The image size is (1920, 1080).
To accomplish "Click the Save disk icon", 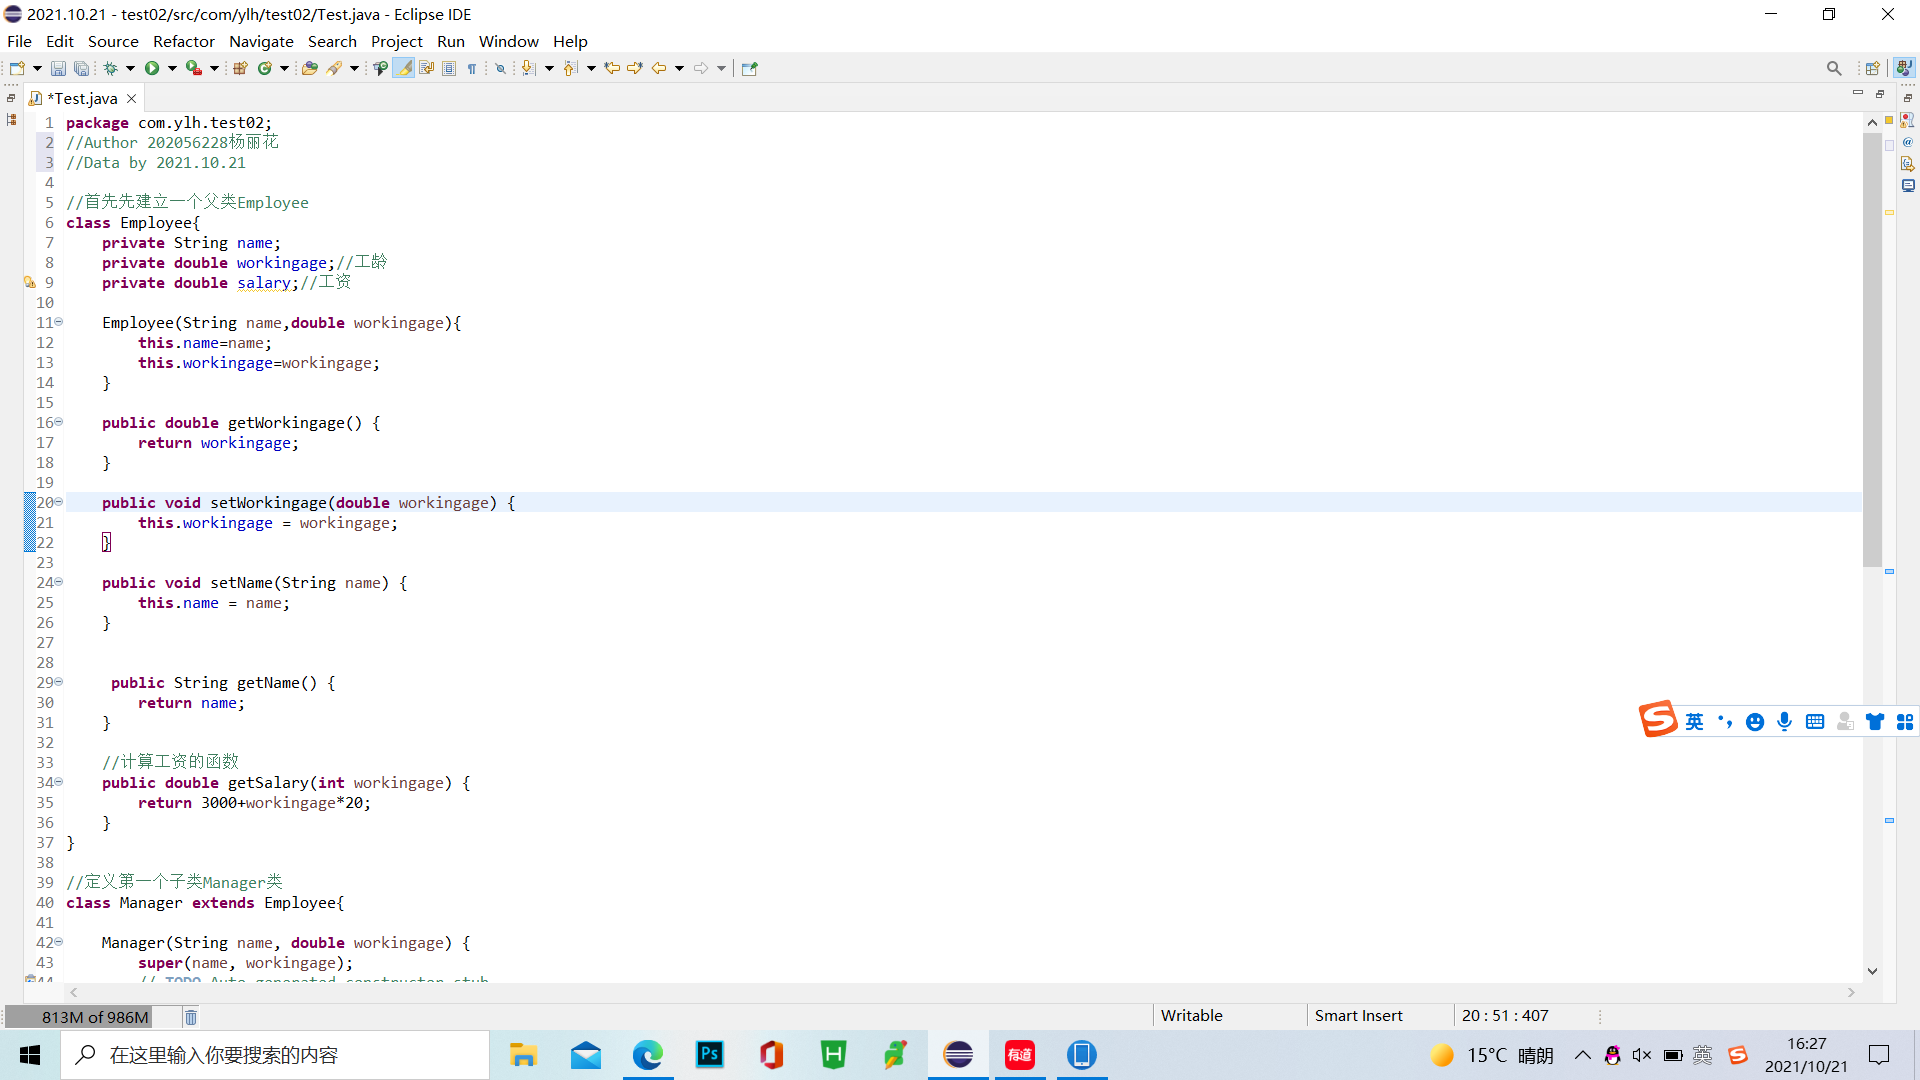I will point(58,69).
